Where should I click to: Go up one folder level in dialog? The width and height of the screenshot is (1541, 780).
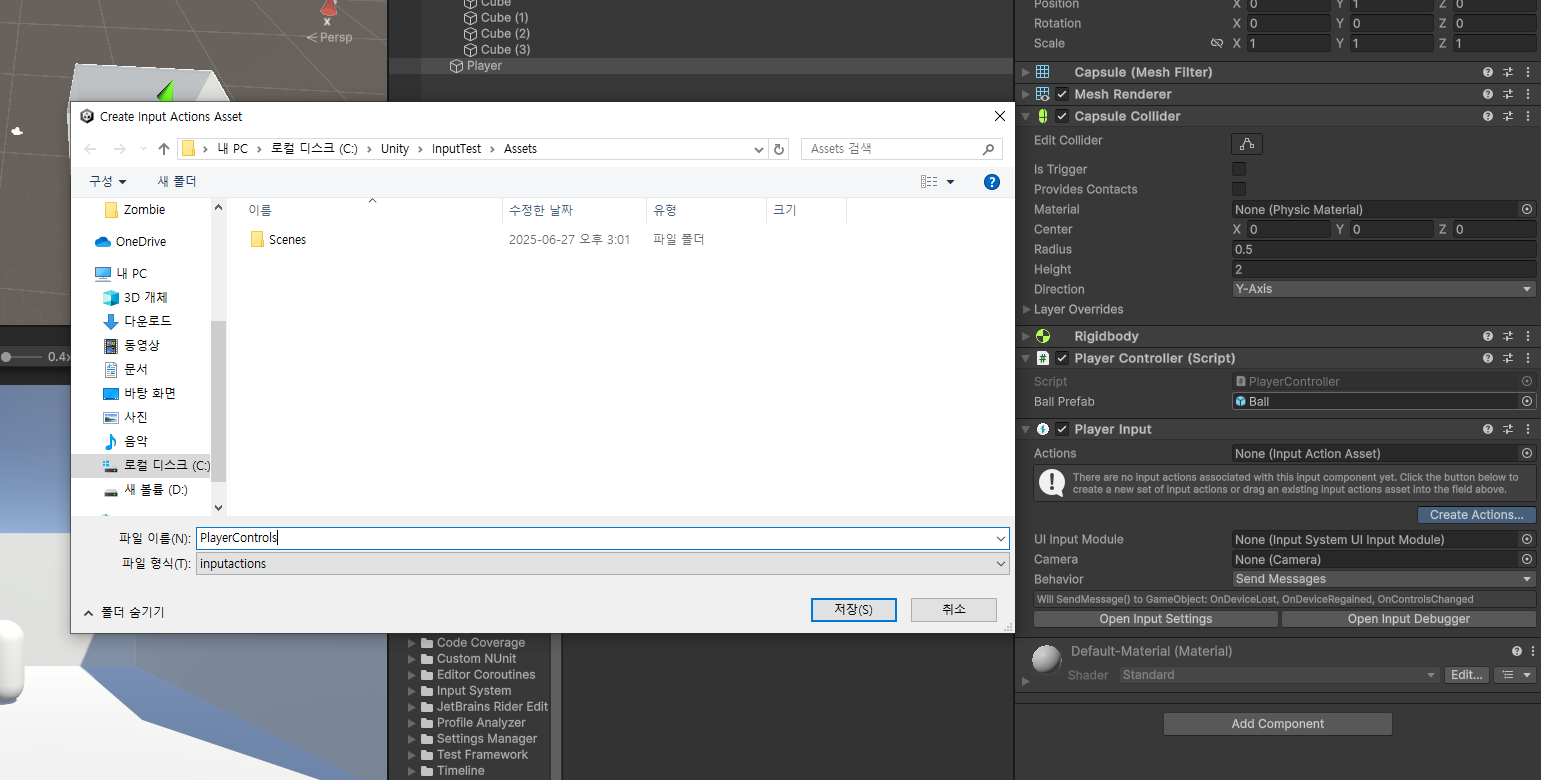click(x=164, y=149)
